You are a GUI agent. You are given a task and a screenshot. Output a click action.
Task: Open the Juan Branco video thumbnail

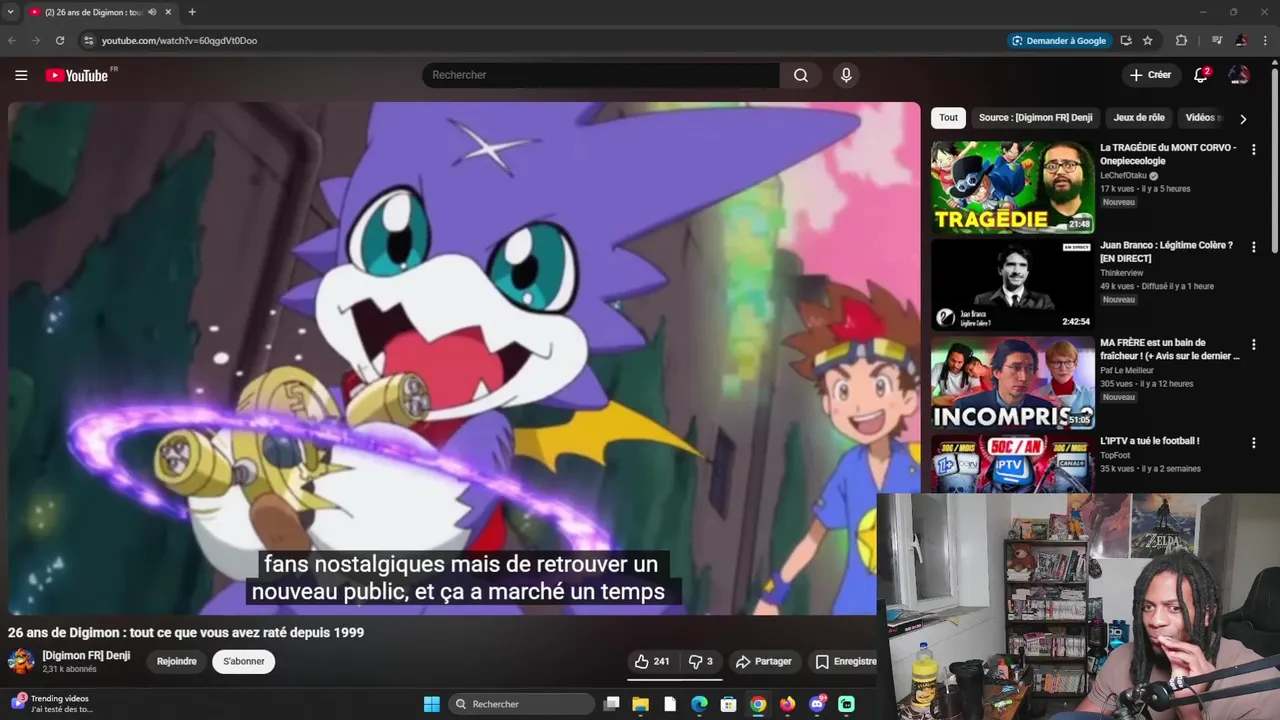(1012, 285)
